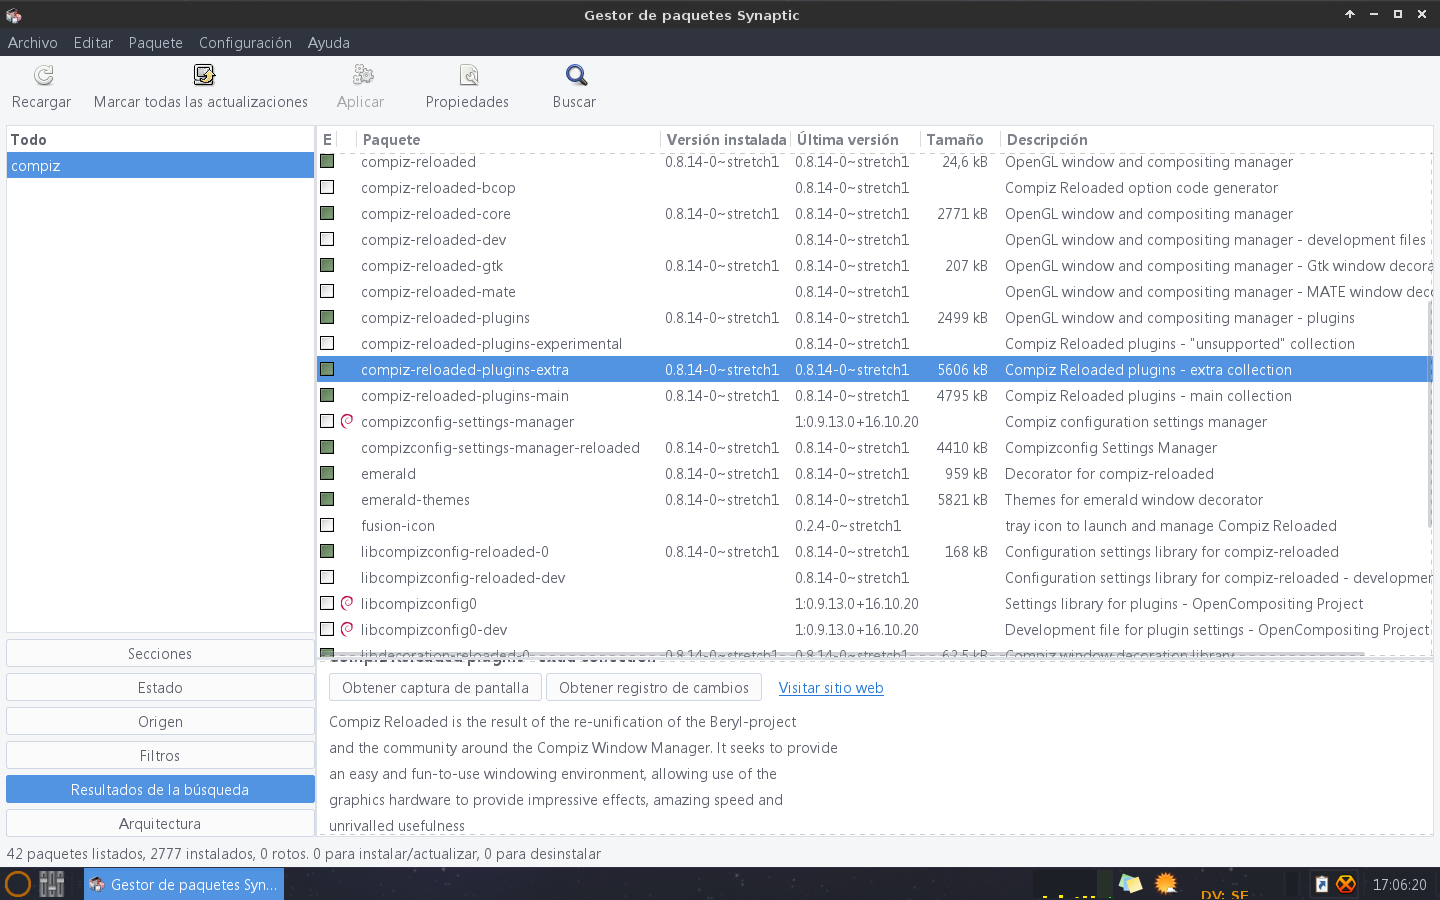The image size is (1440, 900).
Task: Open the Paquete menu
Action: pyautogui.click(x=156, y=43)
